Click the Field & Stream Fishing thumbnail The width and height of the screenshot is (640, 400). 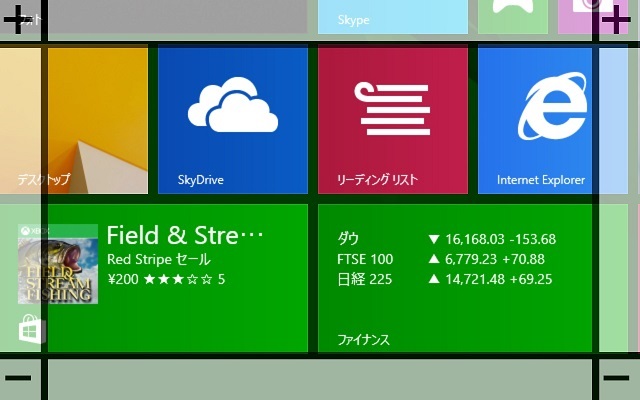click(x=58, y=264)
